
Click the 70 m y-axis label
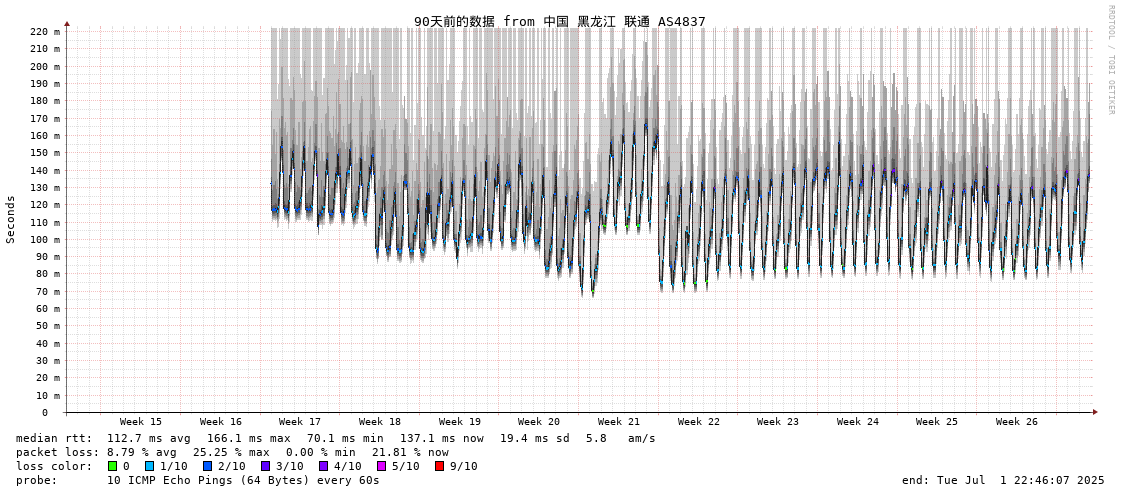pos(49,292)
